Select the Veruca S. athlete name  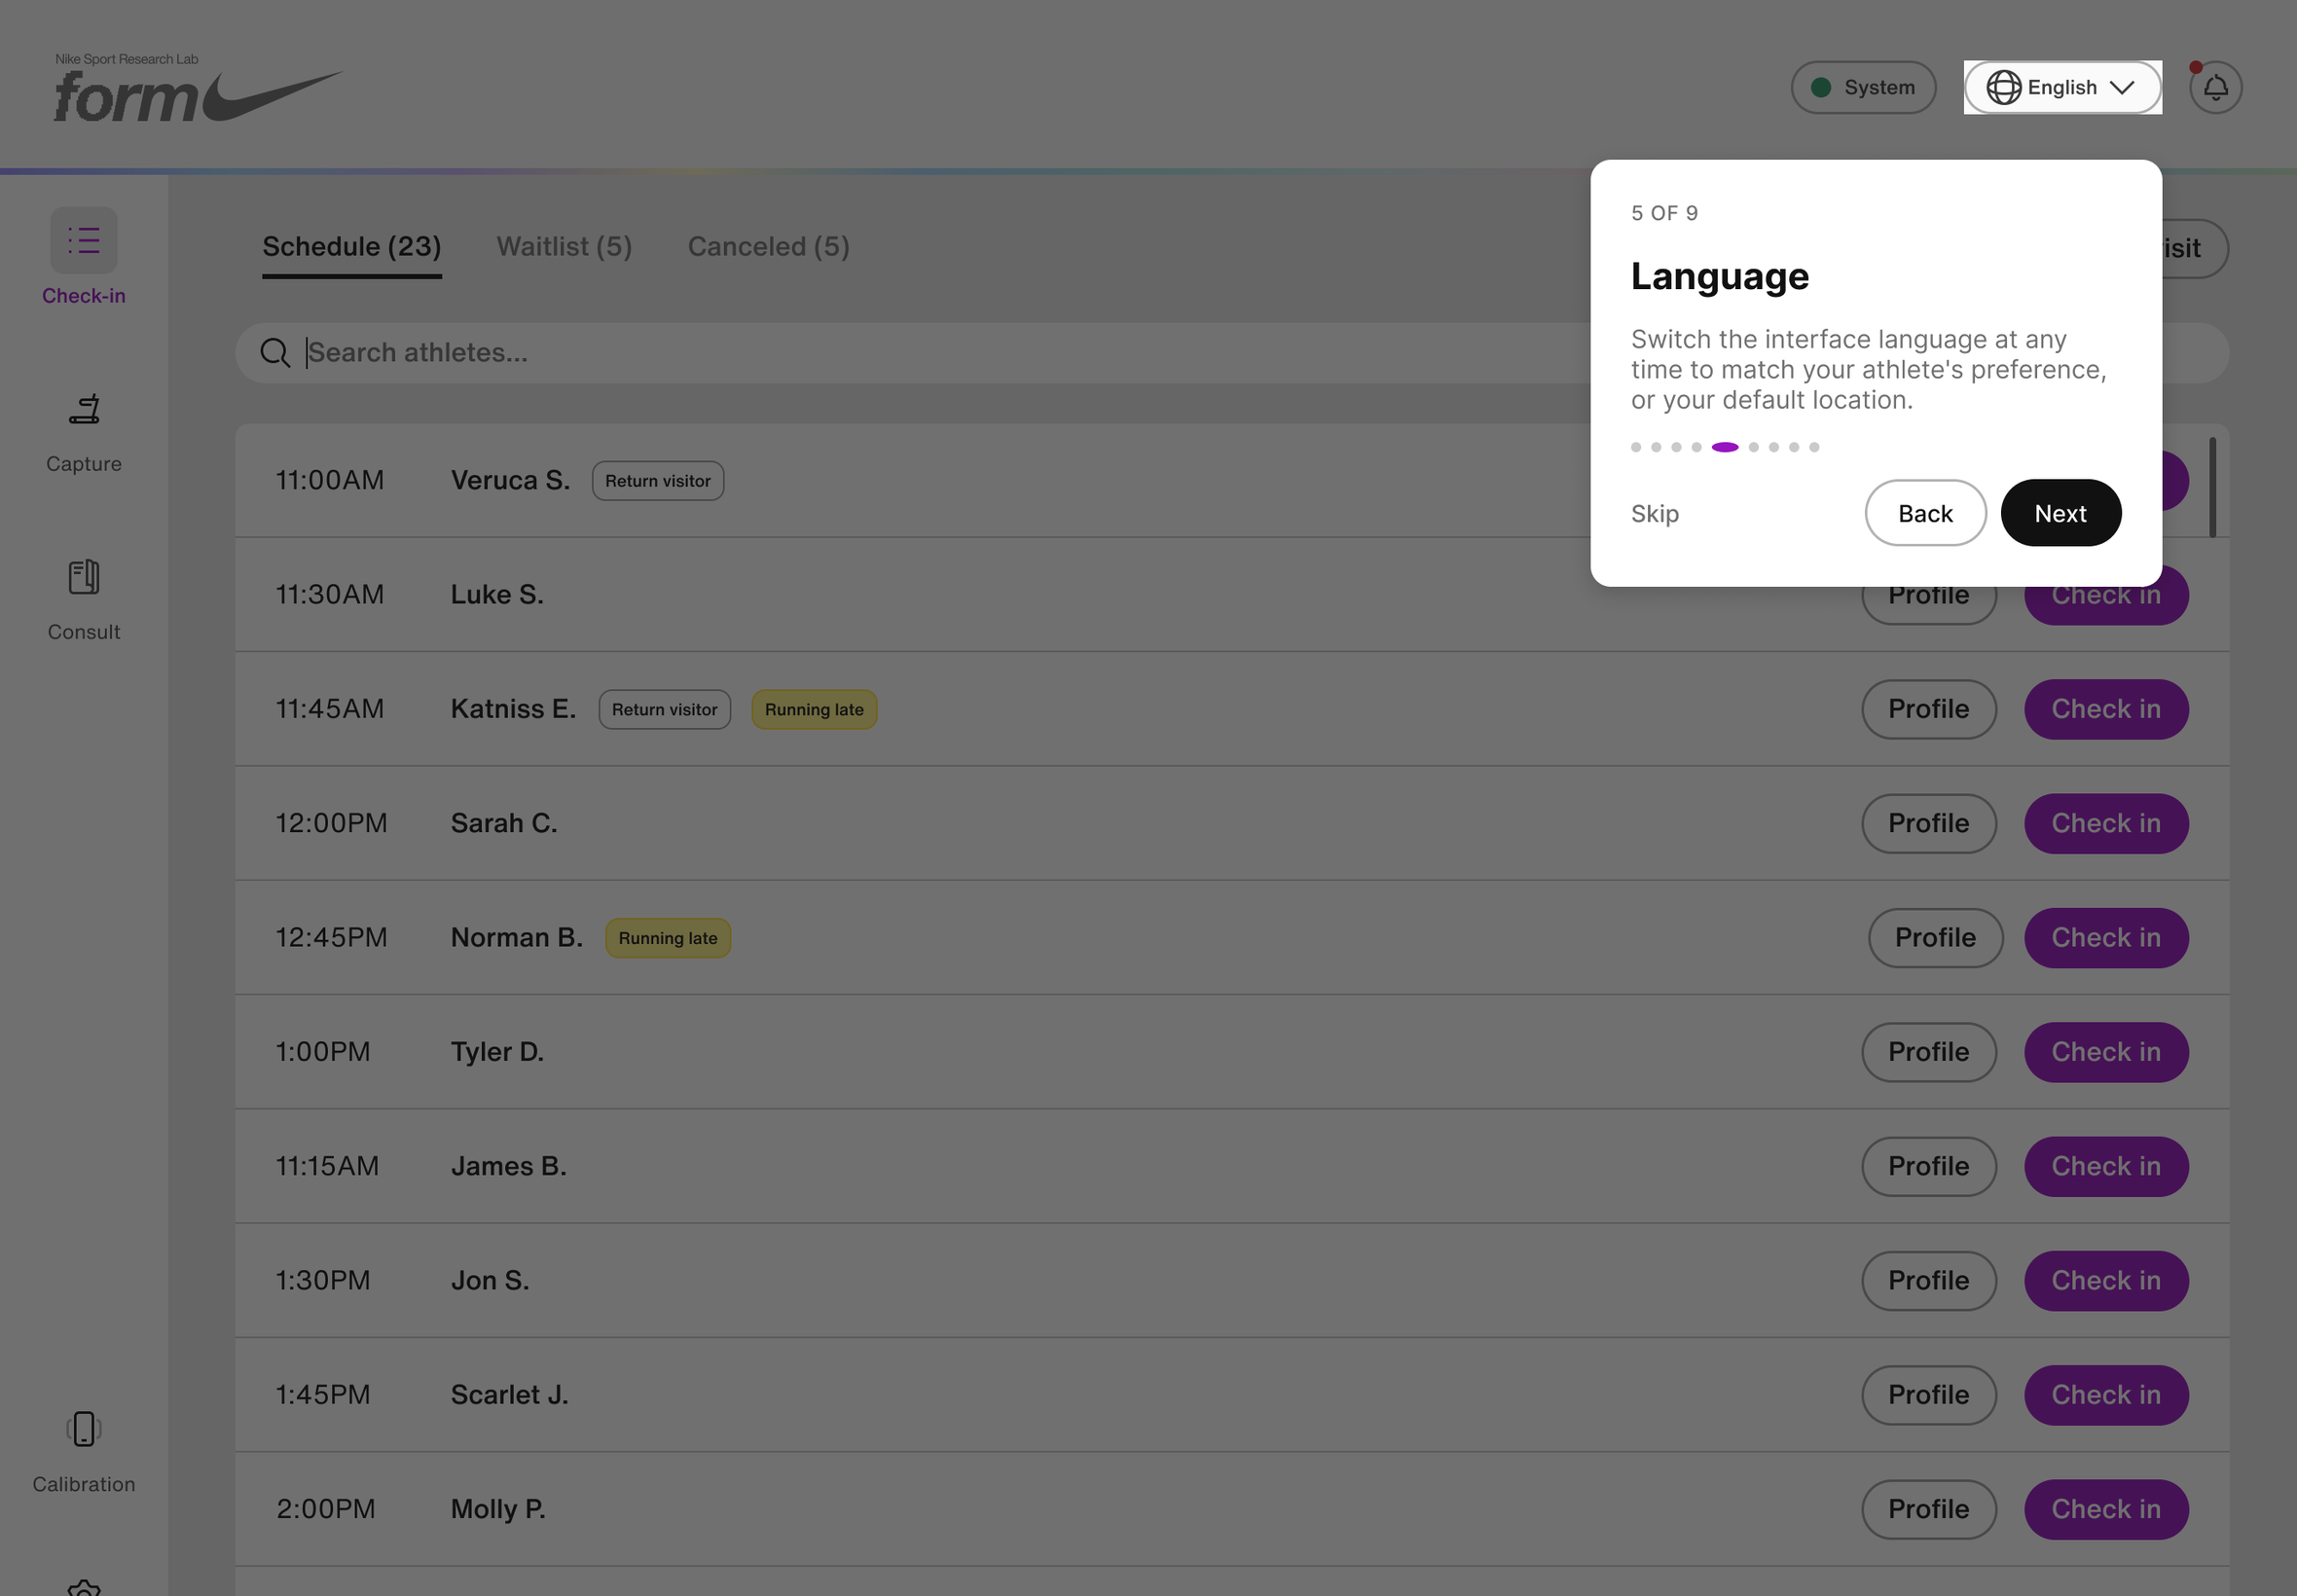click(510, 480)
